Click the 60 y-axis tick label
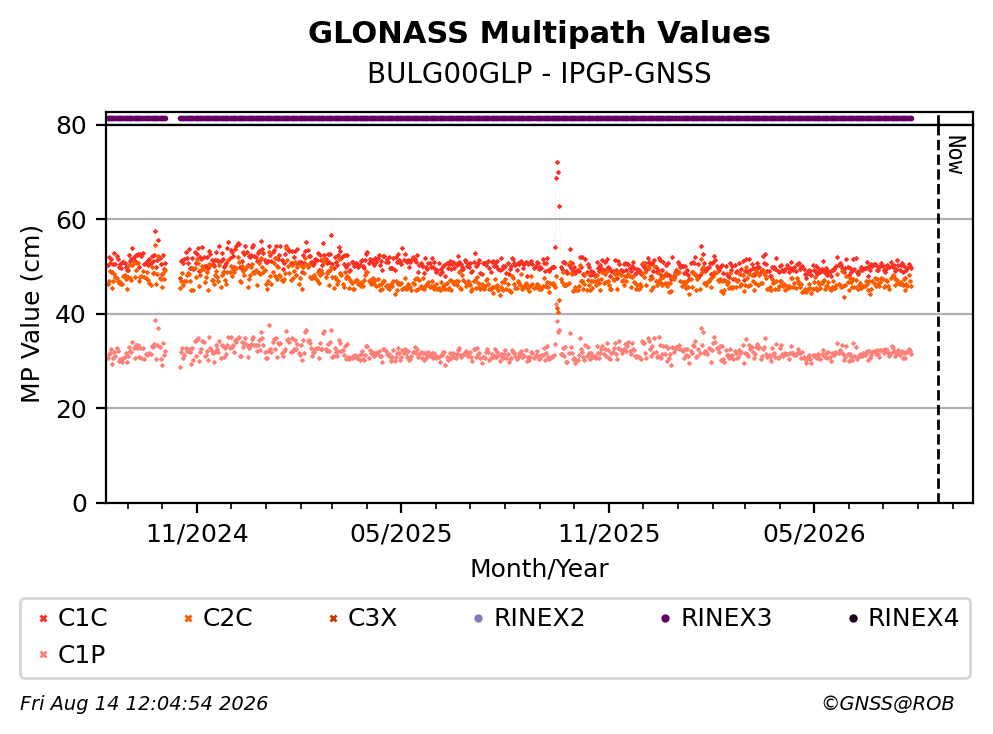The image size is (993, 734). 71,220
